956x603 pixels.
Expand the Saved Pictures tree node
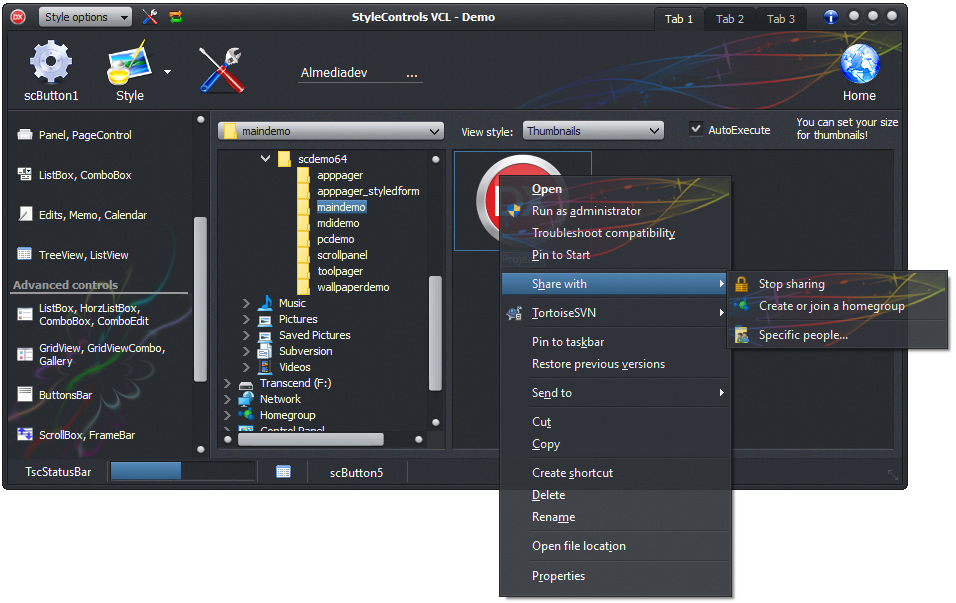click(x=246, y=335)
